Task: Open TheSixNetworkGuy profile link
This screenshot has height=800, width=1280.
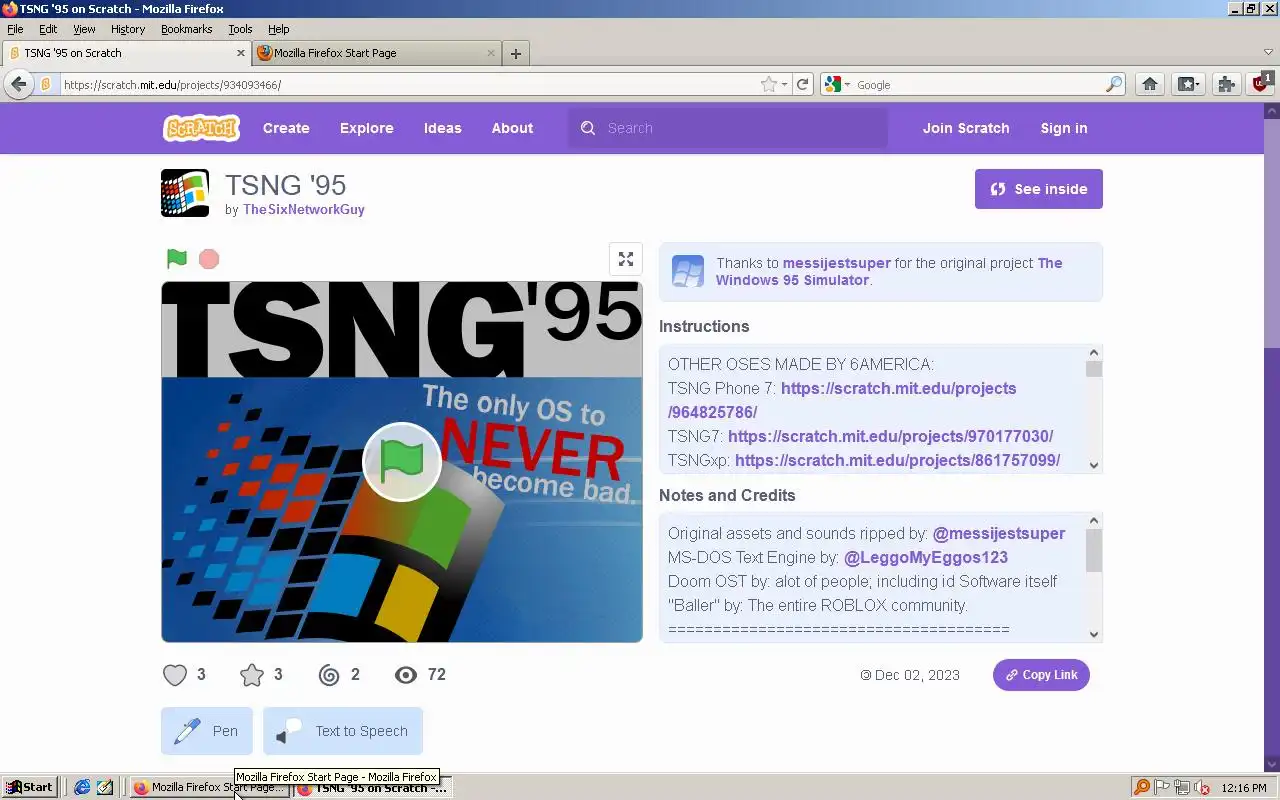Action: click(304, 210)
